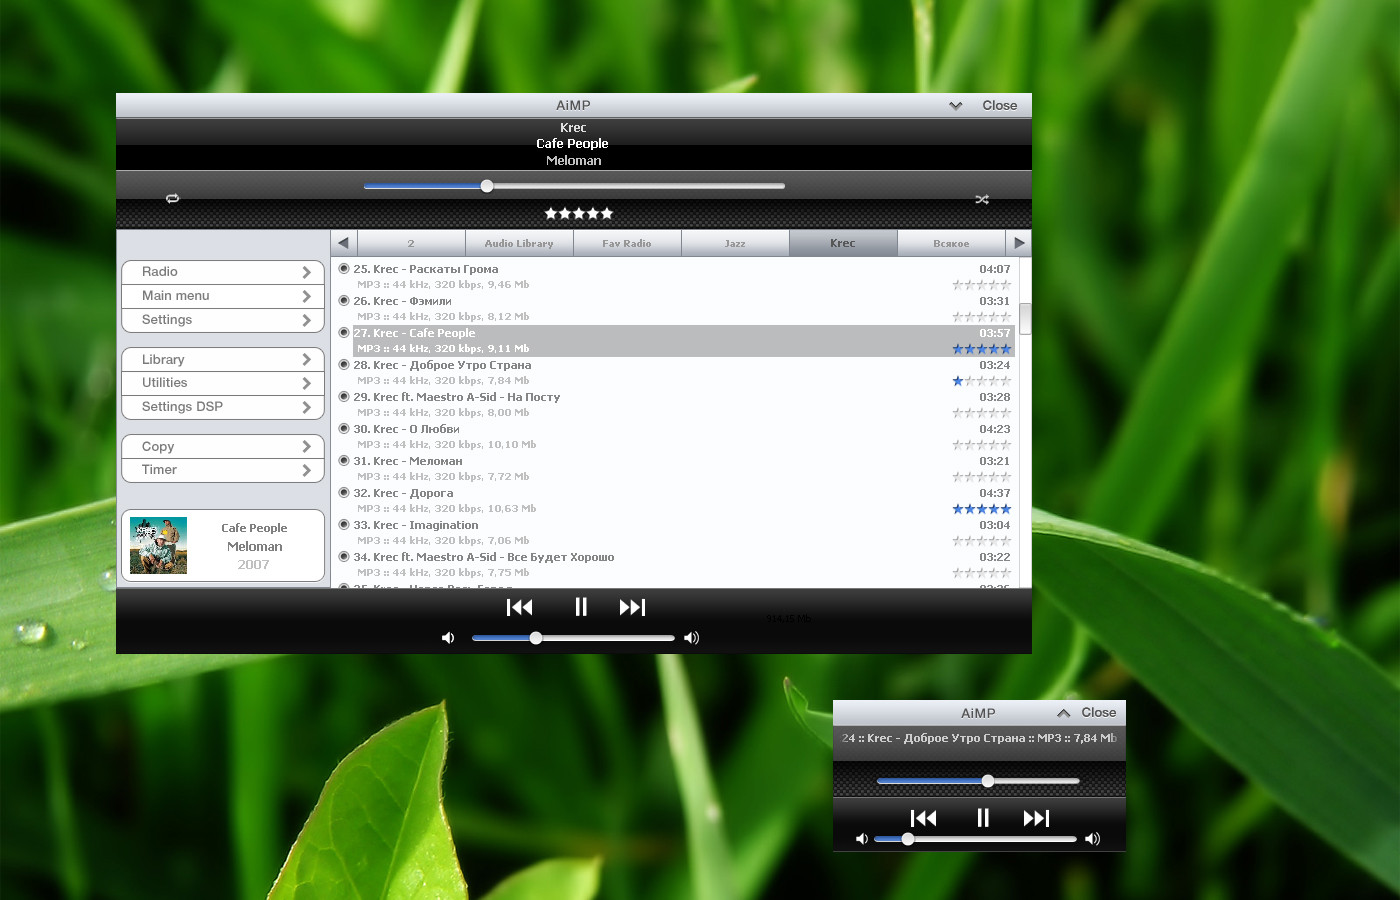Close the AIMP mini player
Viewport: 1400px width, 900px height.
[1099, 713]
